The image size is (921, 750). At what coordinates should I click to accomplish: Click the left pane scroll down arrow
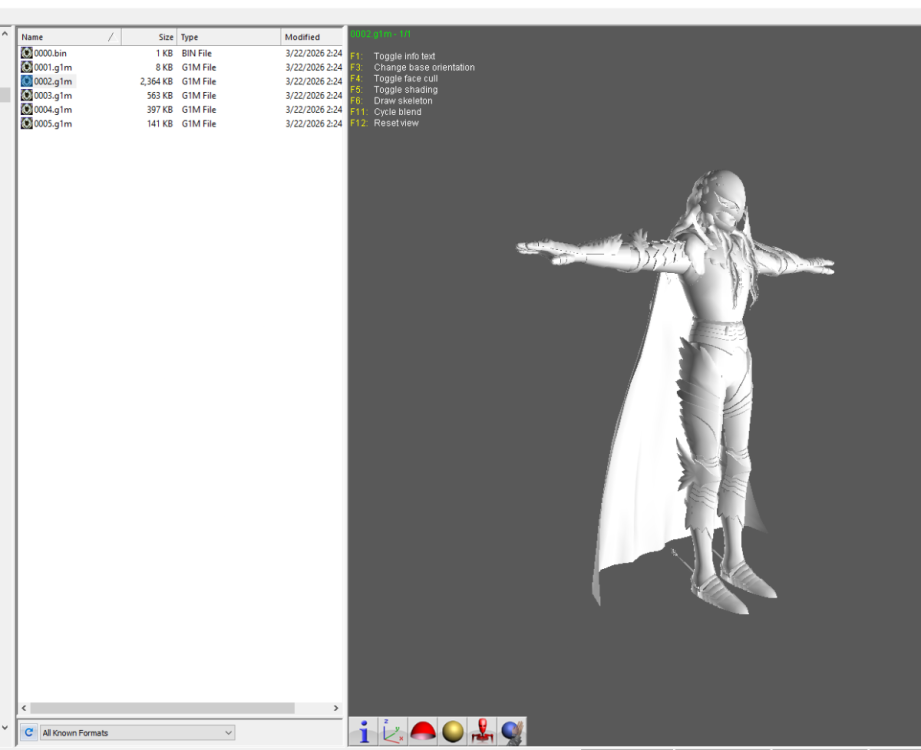pos(5,728)
